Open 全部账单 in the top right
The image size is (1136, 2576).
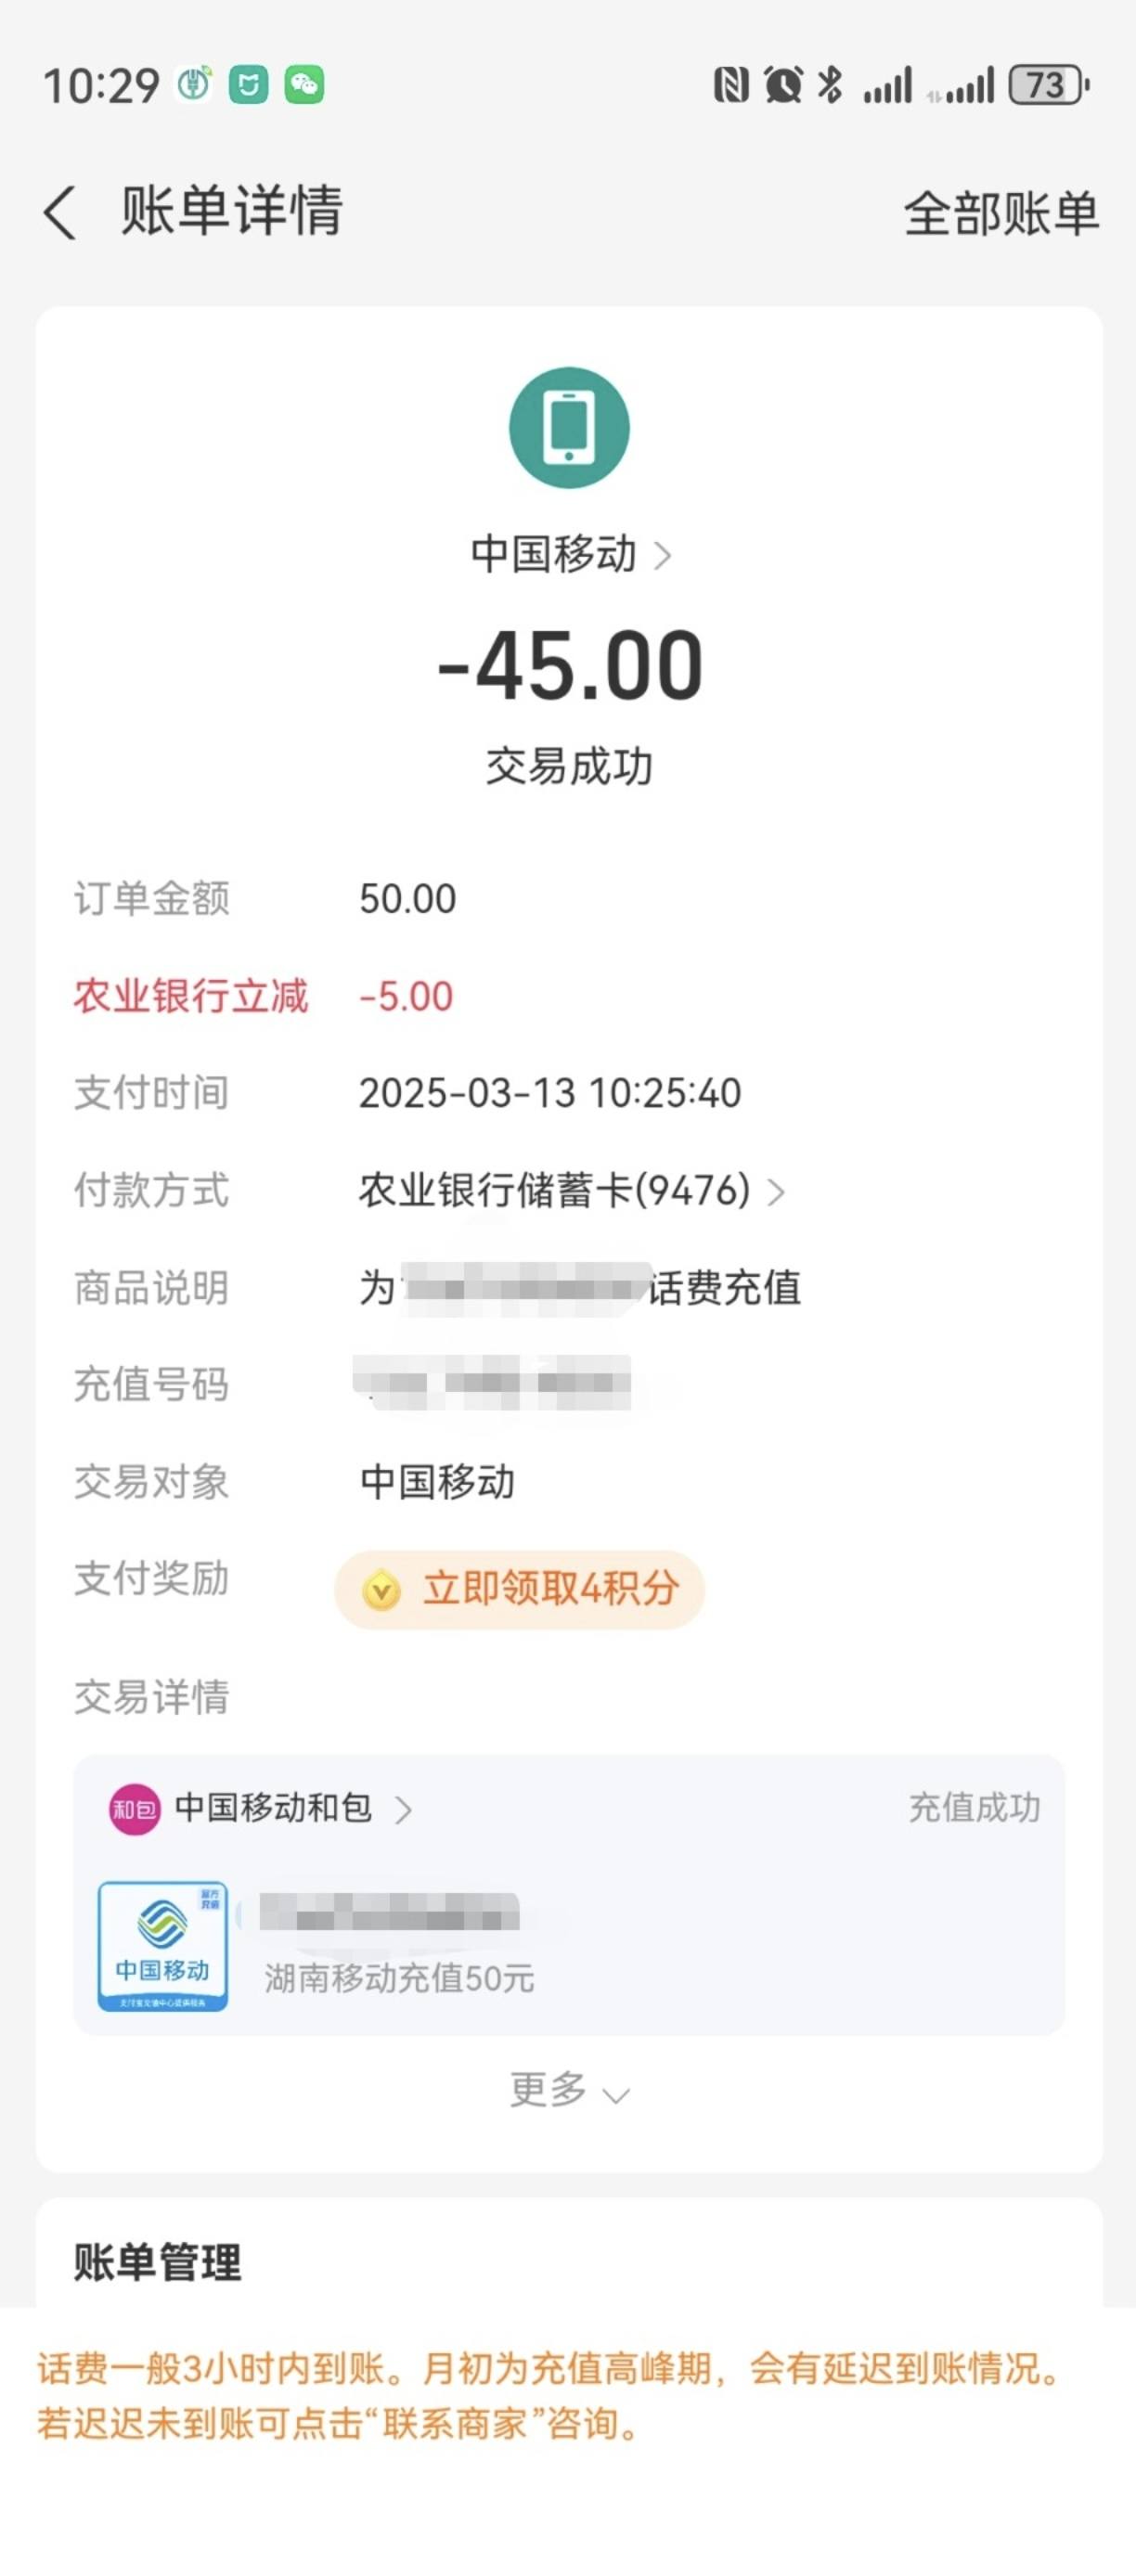[x=1001, y=213]
